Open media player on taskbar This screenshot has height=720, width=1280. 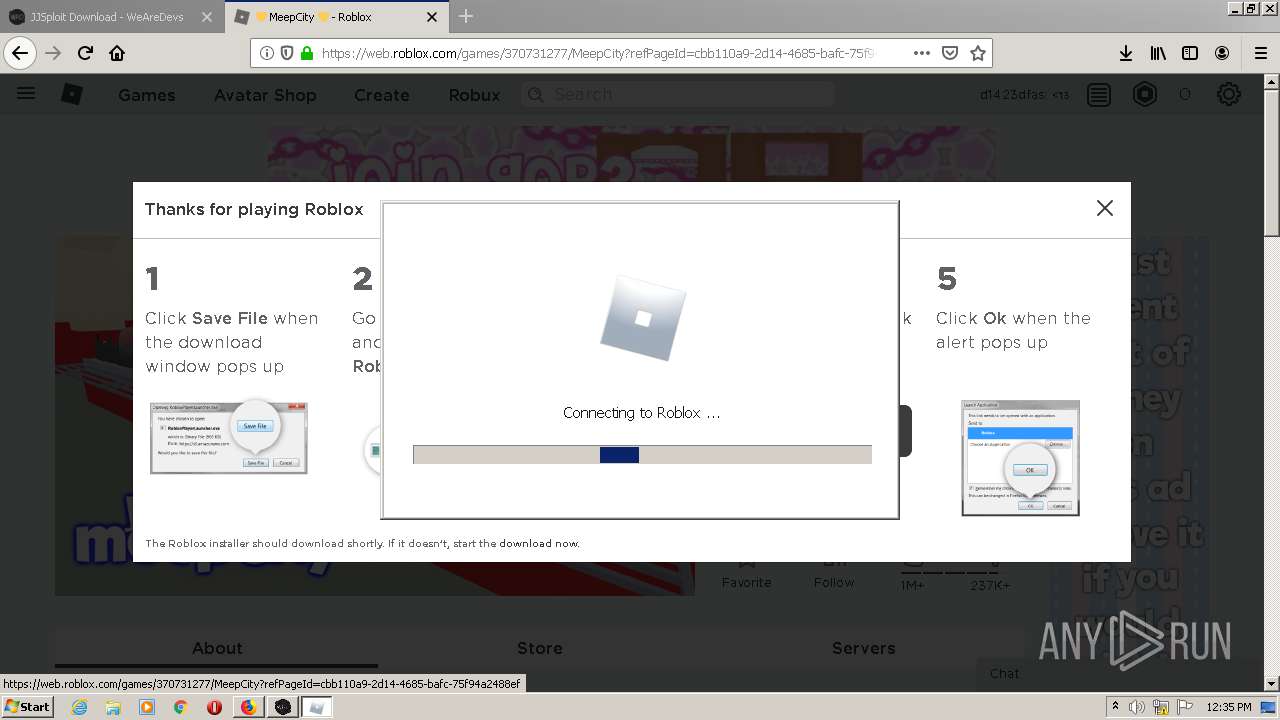pos(147,706)
